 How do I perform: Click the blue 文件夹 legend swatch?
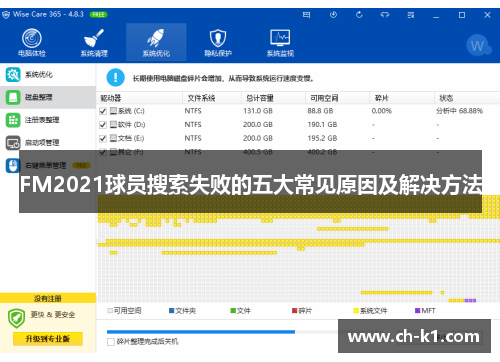[172, 311]
